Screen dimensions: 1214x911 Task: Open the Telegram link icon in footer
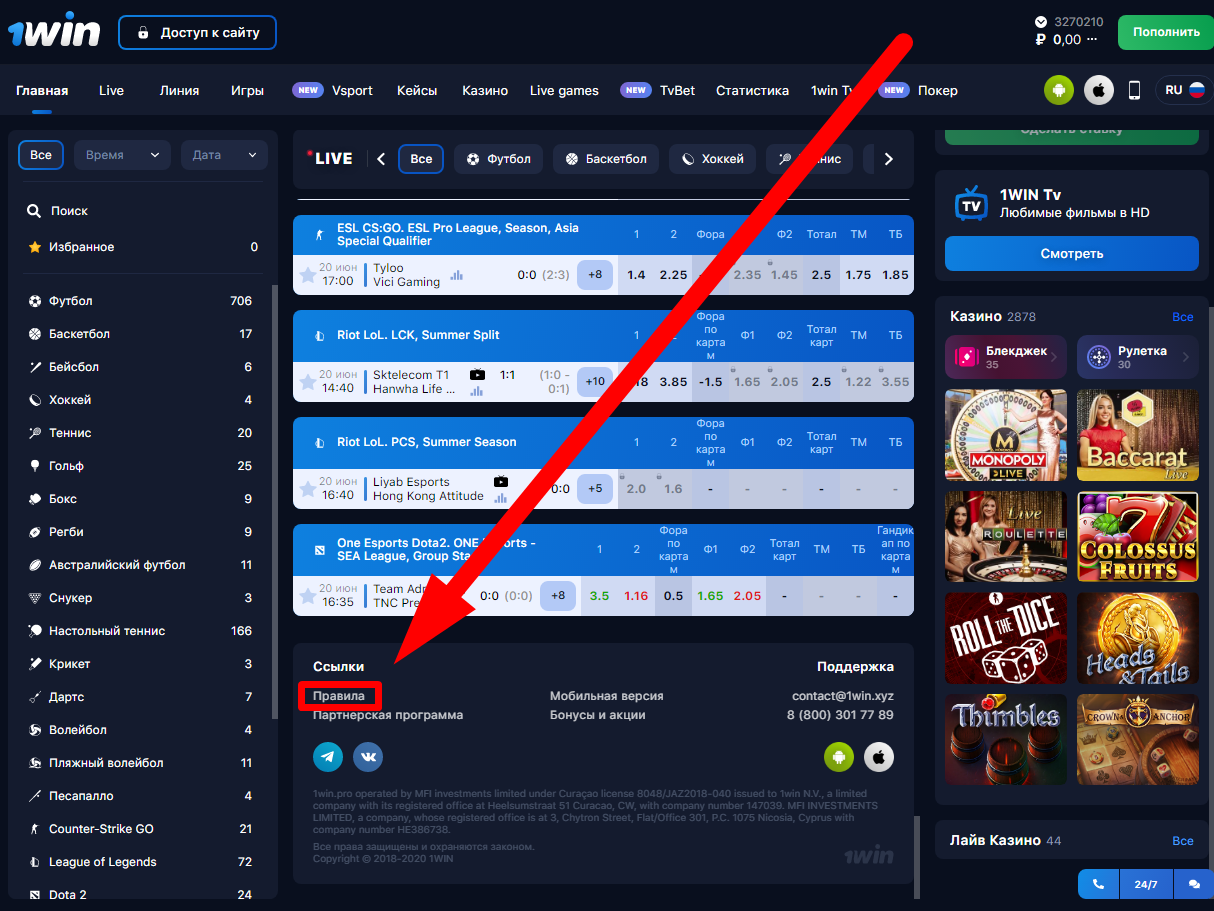328,756
